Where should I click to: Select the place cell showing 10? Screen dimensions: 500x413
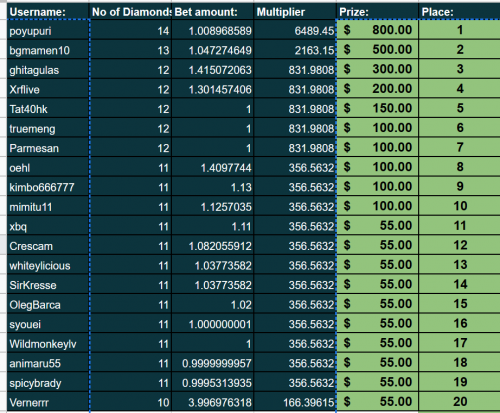(459, 206)
